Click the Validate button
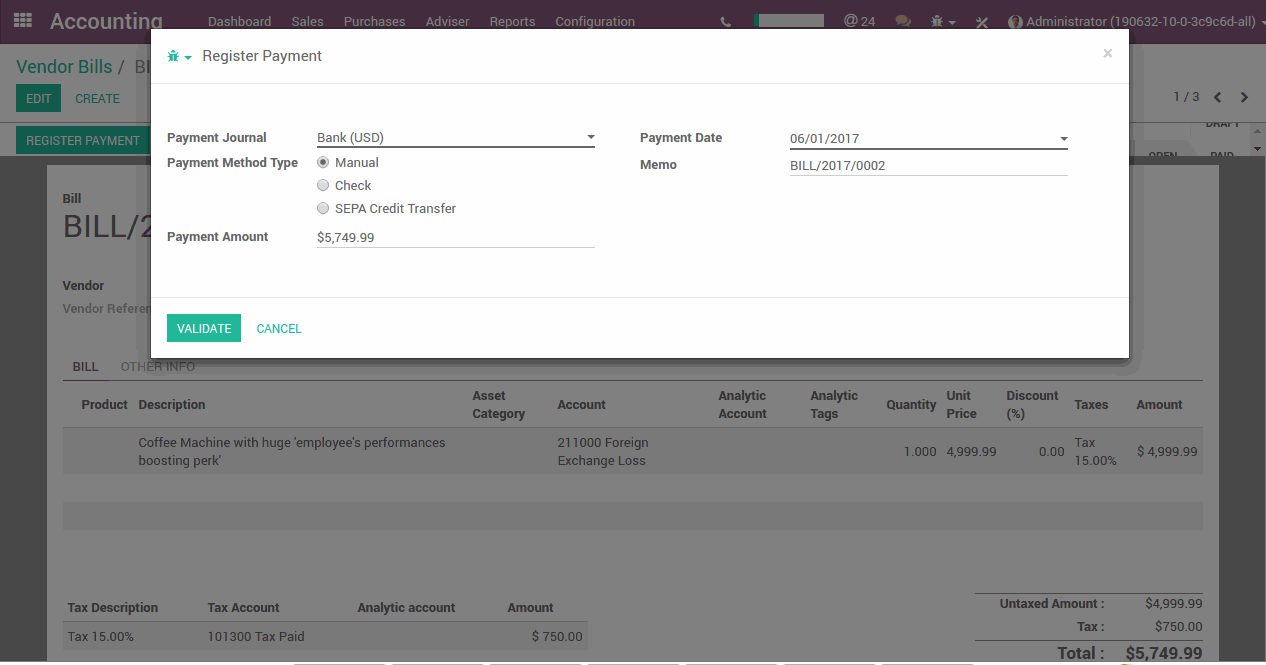Screen dimensions: 1266x665 204,328
